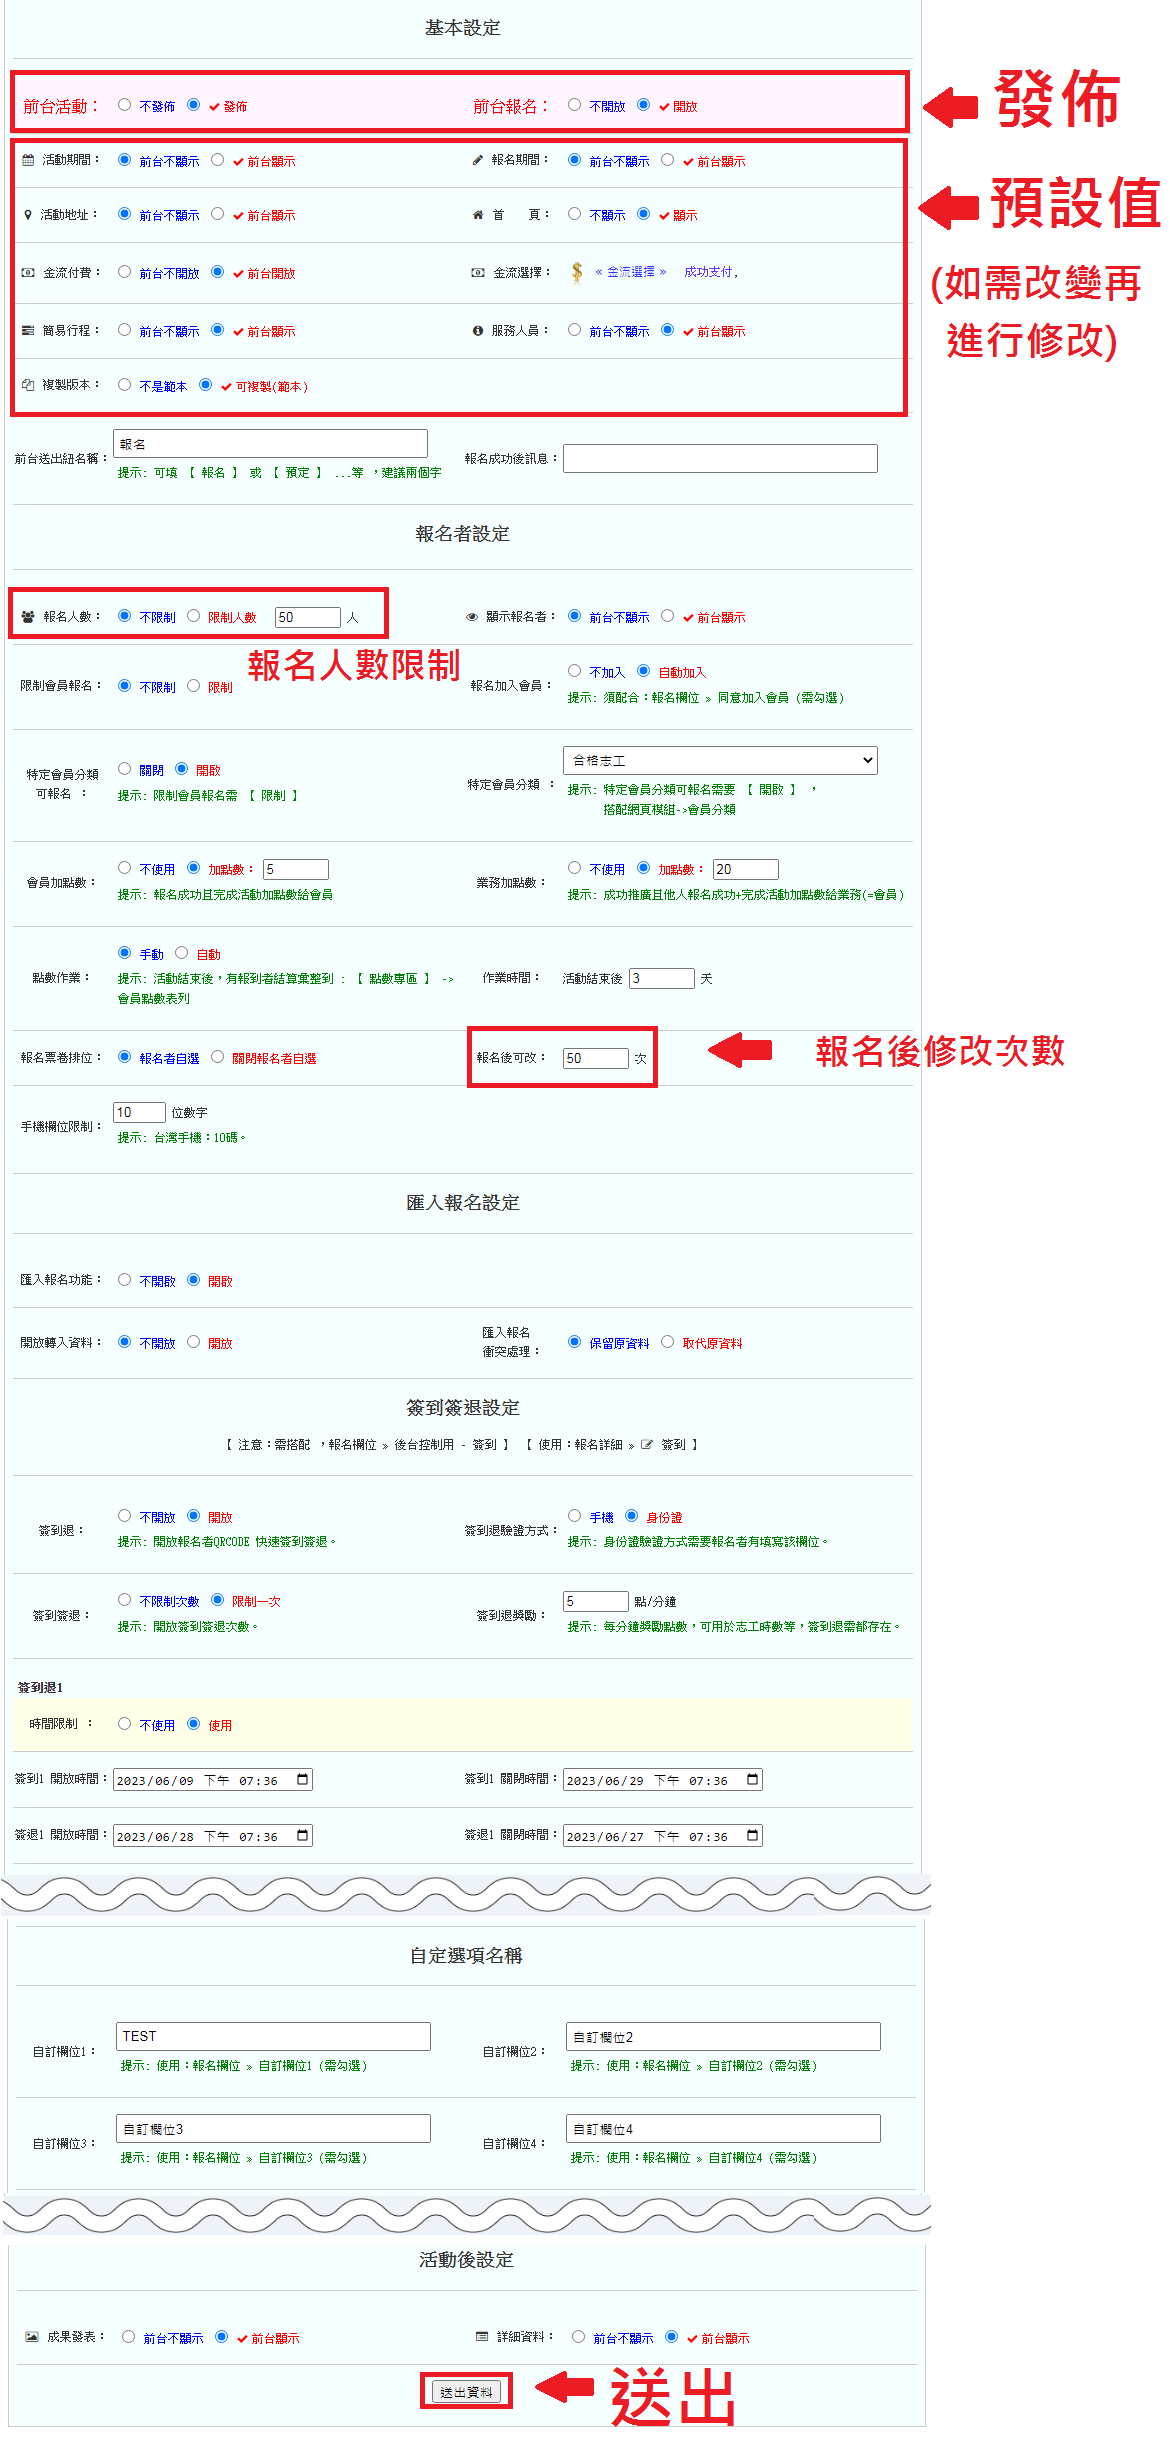Click the people icon beside 報名人數
This screenshot has height=2438, width=1170.
tap(28, 617)
